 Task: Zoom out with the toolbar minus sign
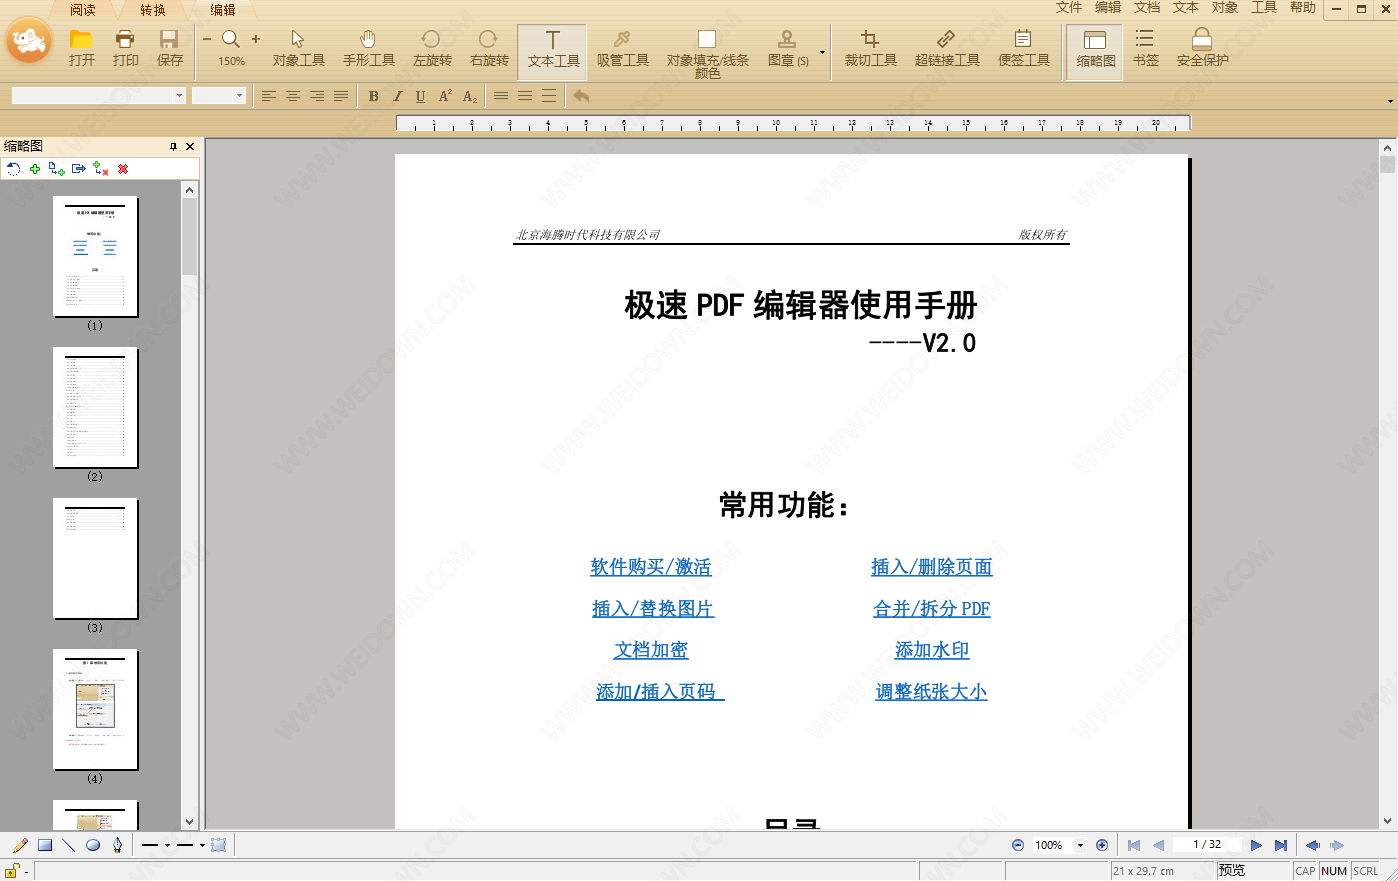pos(207,39)
